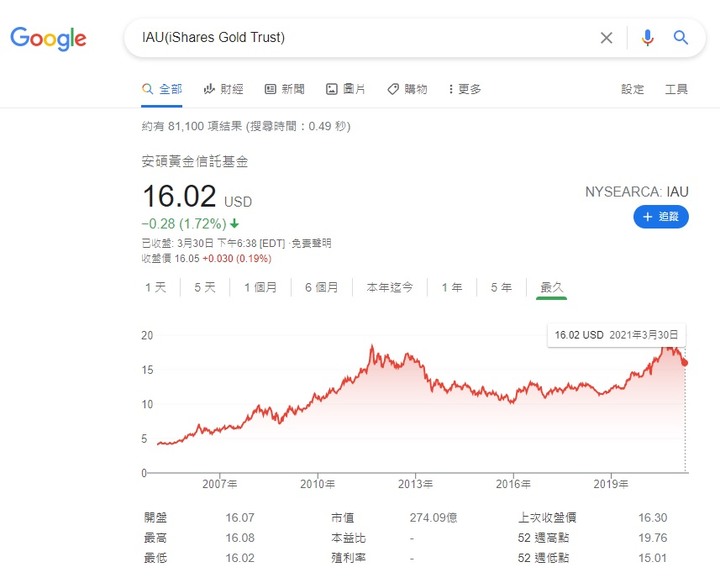Click the green down arrow icon
Screen dimensions: 720x583
(x=235, y=224)
